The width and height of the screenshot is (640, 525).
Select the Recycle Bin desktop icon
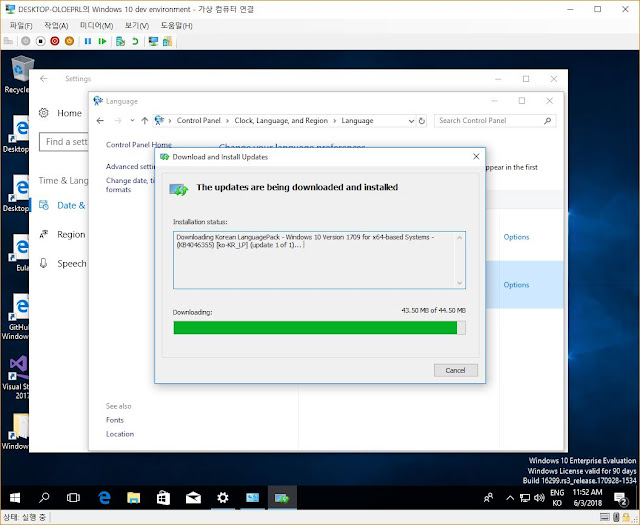pyautogui.click(x=17, y=74)
